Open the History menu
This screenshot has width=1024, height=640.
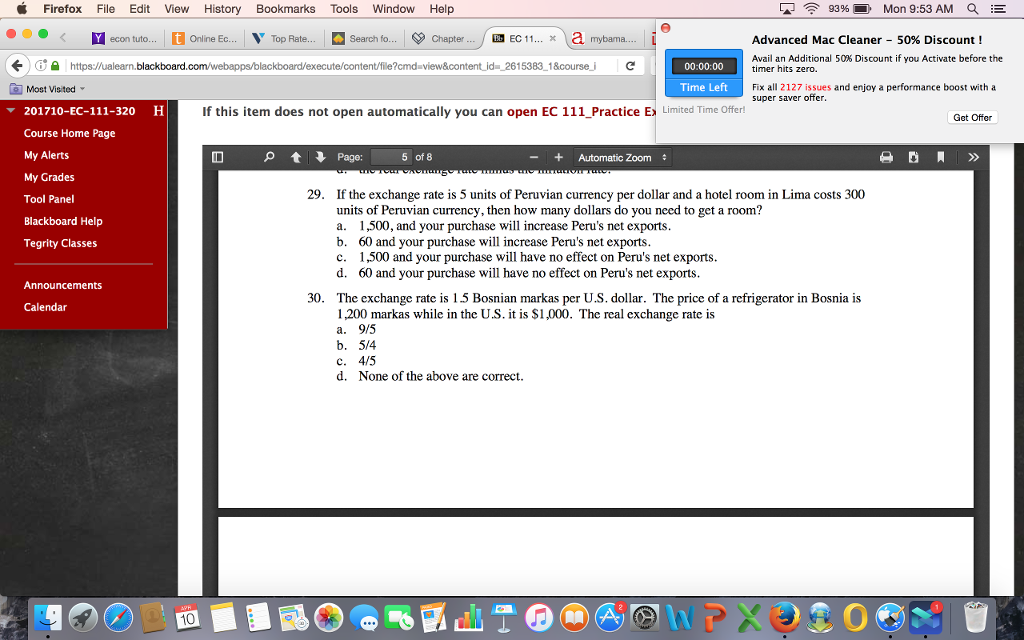pos(222,9)
